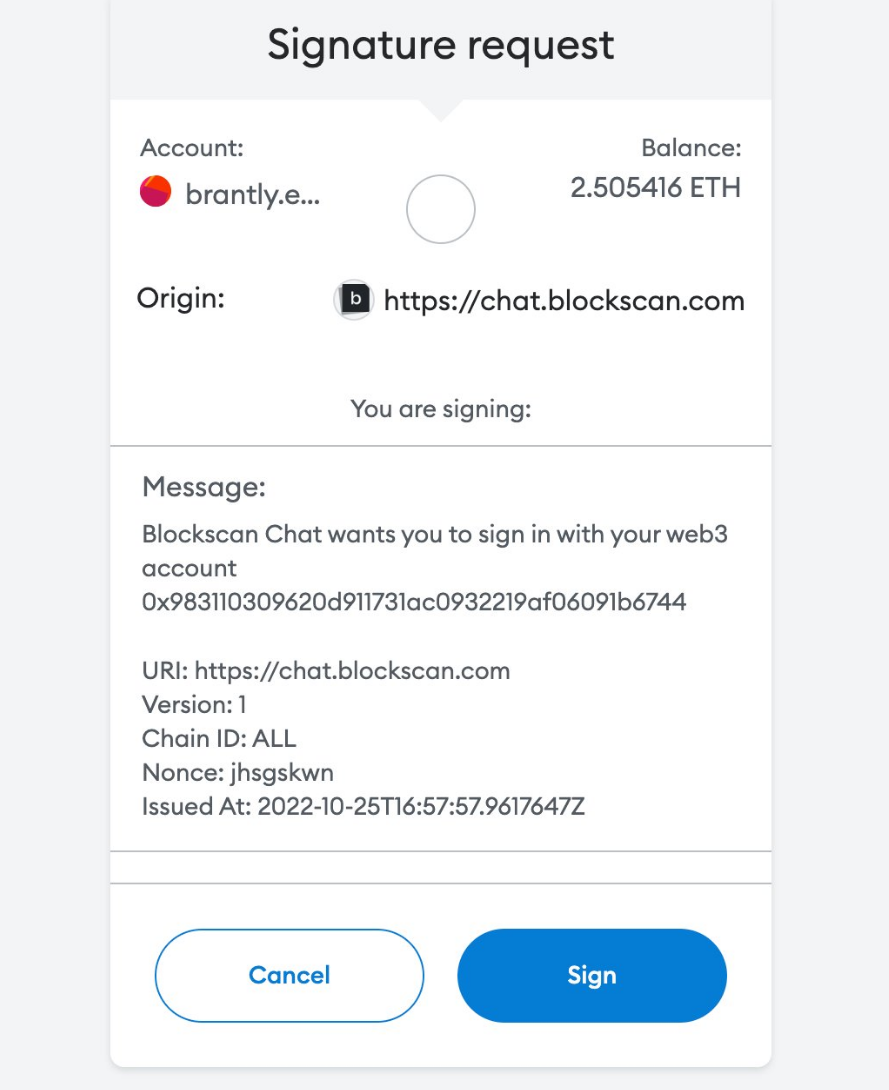Click the https://chat.blockscan.com origin URL
The image size is (889, 1090).
(x=564, y=300)
